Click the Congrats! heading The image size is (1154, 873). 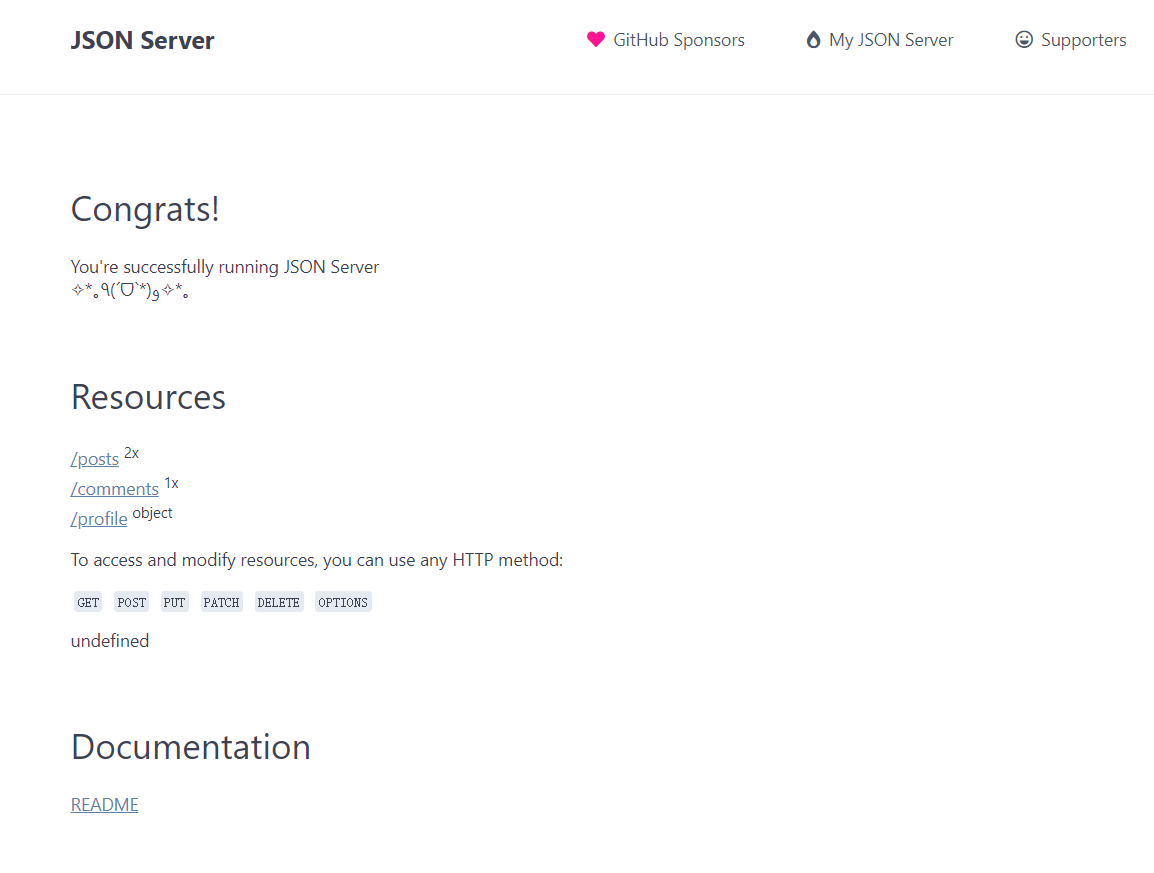tap(145, 210)
